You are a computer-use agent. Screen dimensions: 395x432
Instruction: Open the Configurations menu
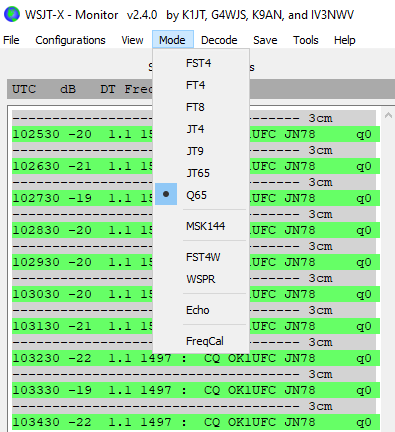pyautogui.click(x=70, y=40)
